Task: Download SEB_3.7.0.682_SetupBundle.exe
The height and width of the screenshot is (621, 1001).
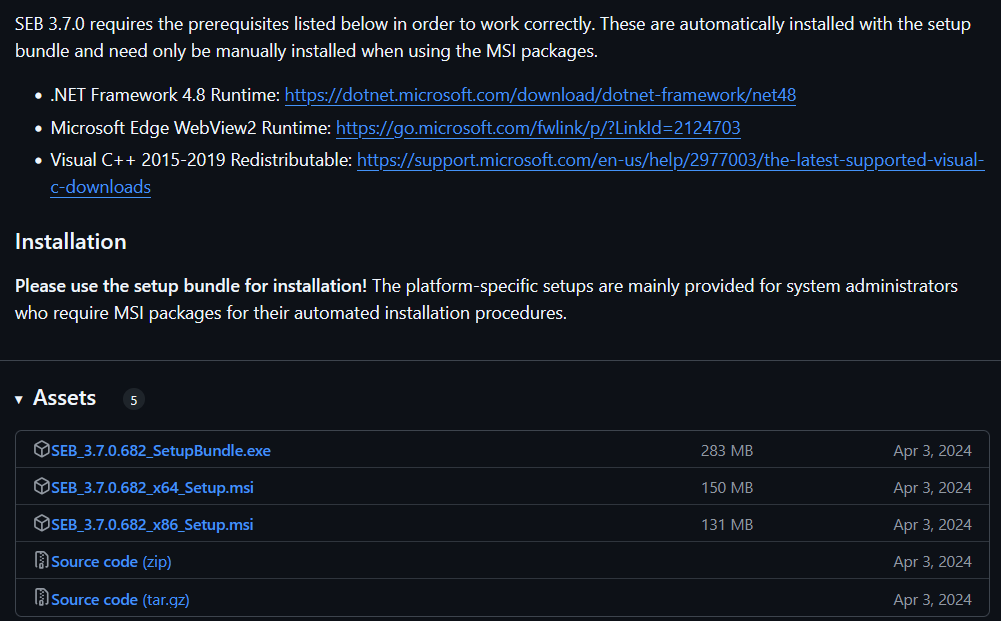Action: pos(161,451)
